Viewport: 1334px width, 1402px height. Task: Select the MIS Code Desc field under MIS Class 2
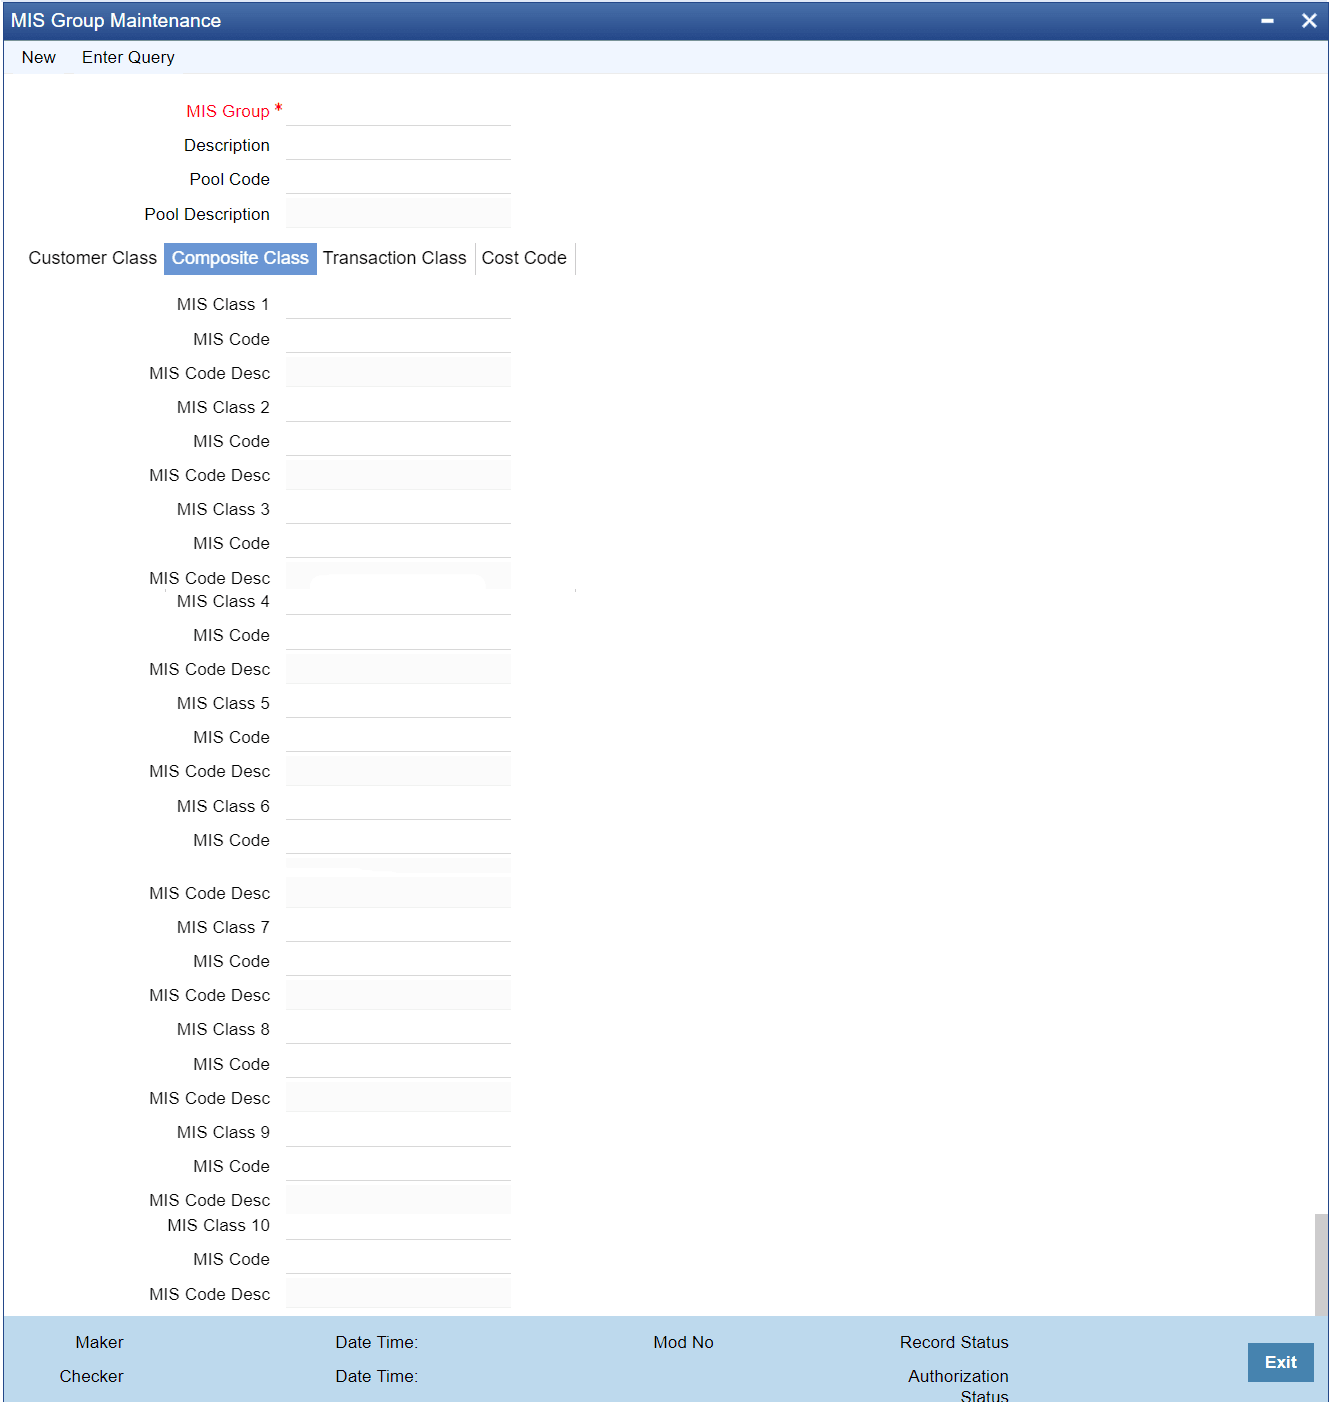pyautogui.click(x=398, y=475)
